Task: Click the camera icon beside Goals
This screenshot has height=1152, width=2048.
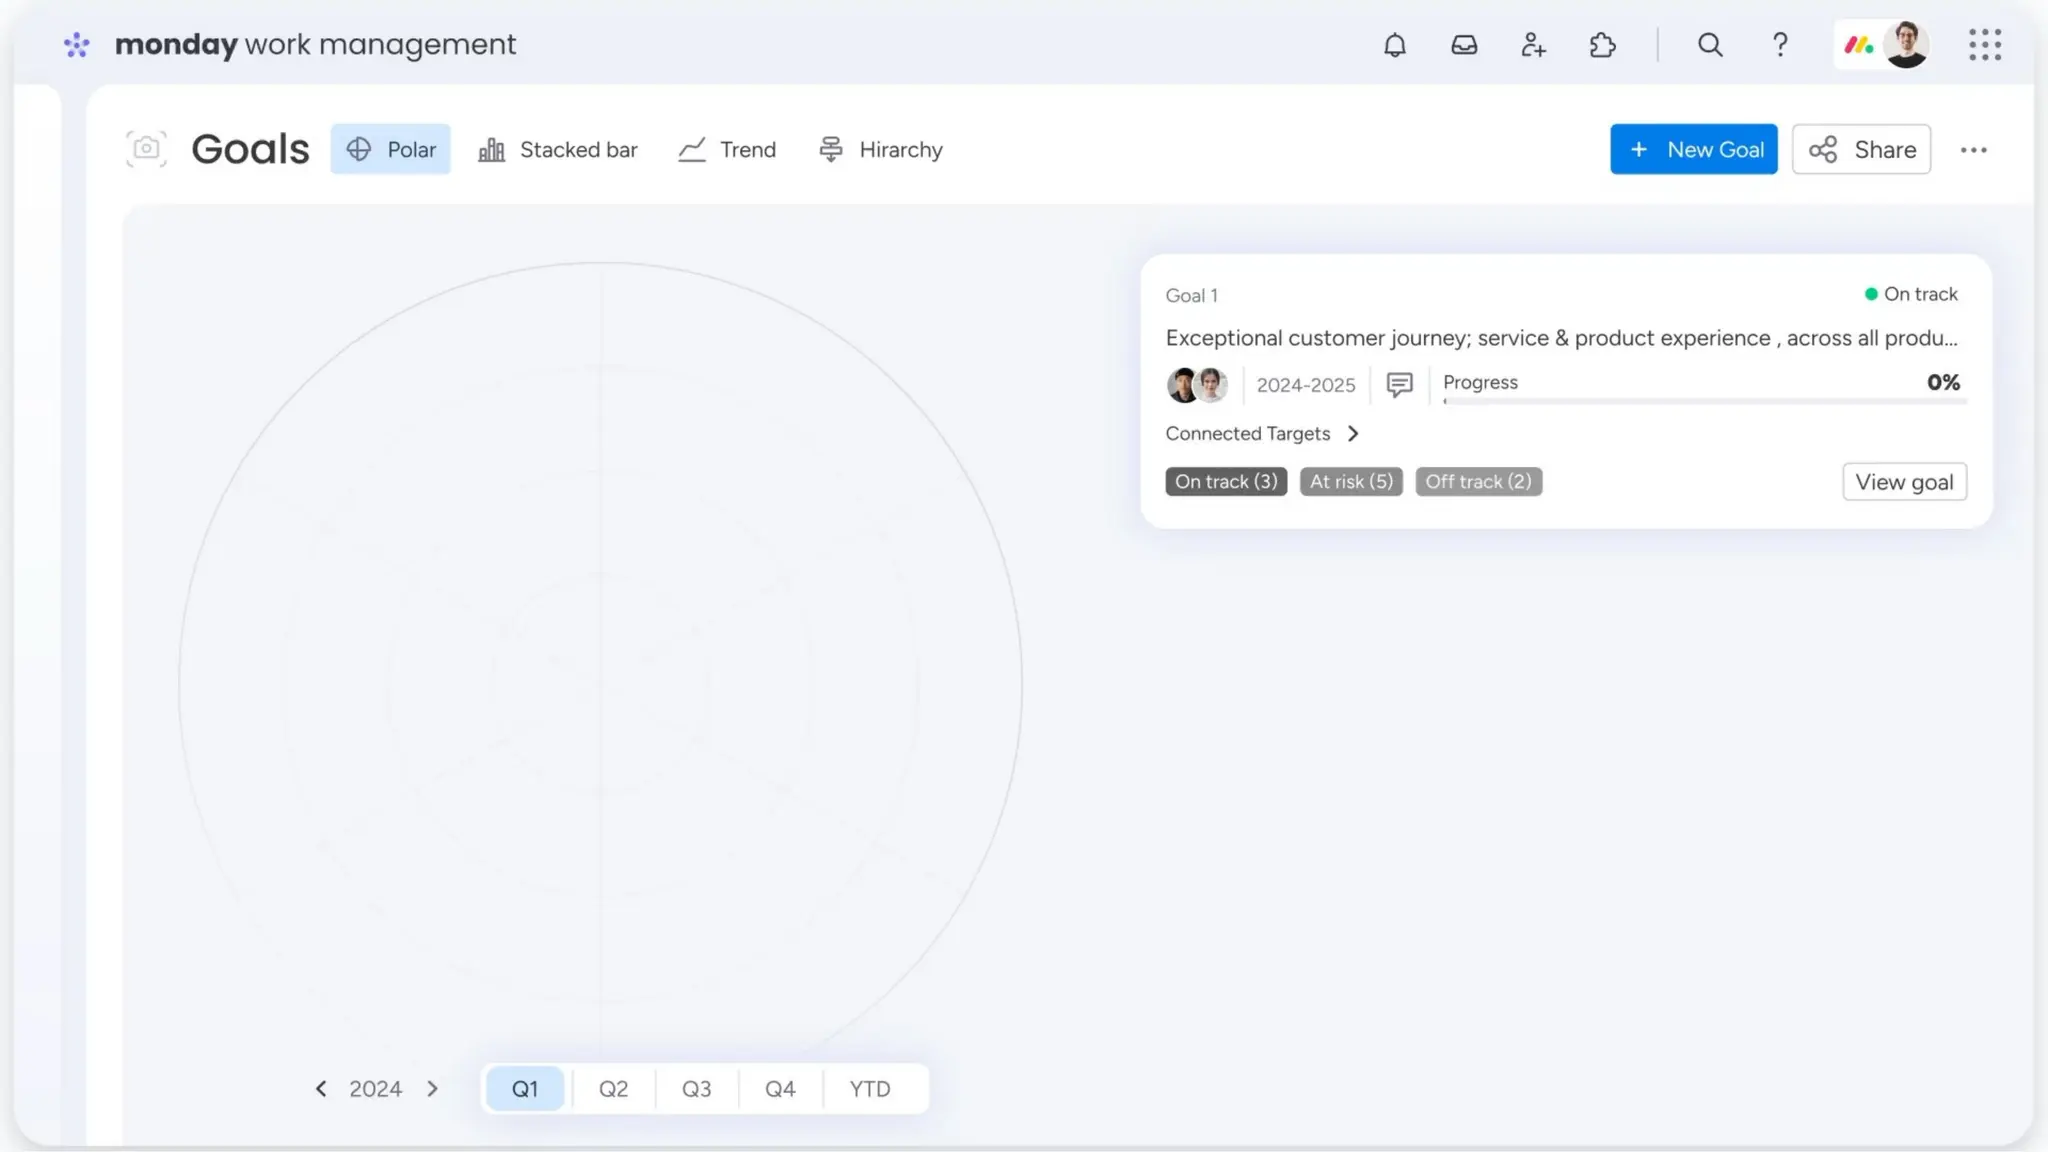Action: coord(146,149)
